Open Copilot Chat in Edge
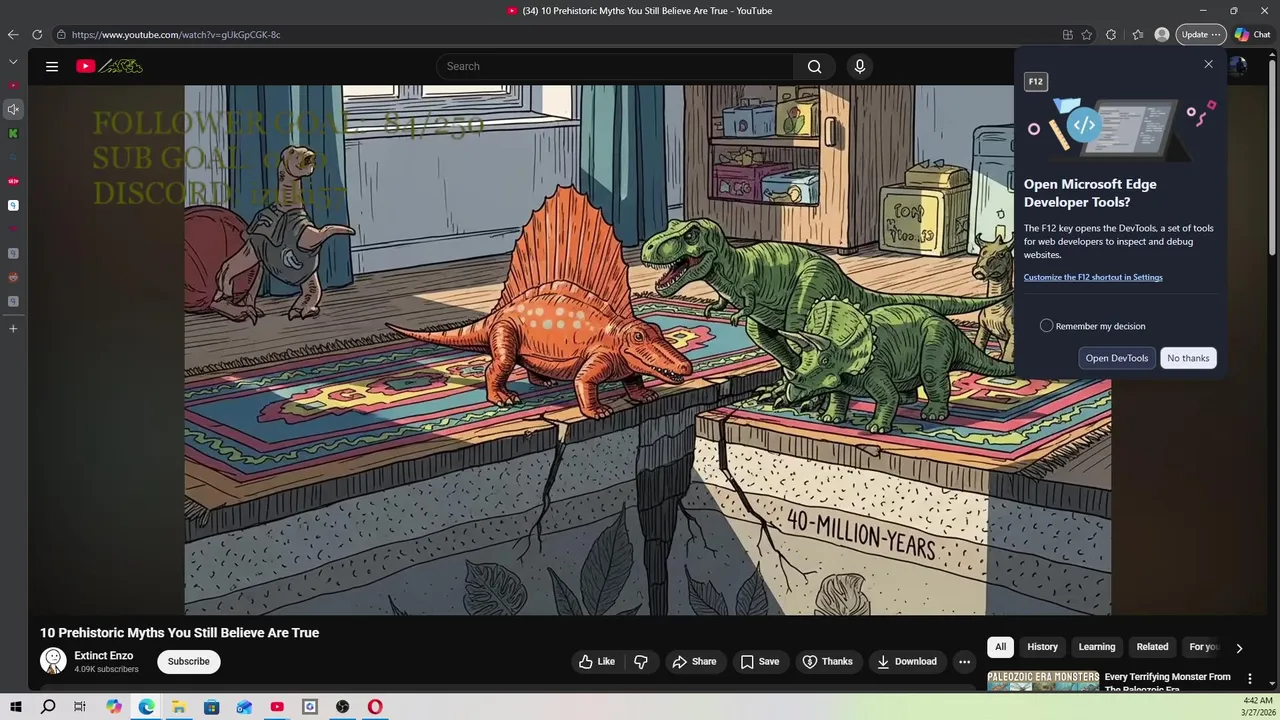1280x720 pixels. 1252,35
